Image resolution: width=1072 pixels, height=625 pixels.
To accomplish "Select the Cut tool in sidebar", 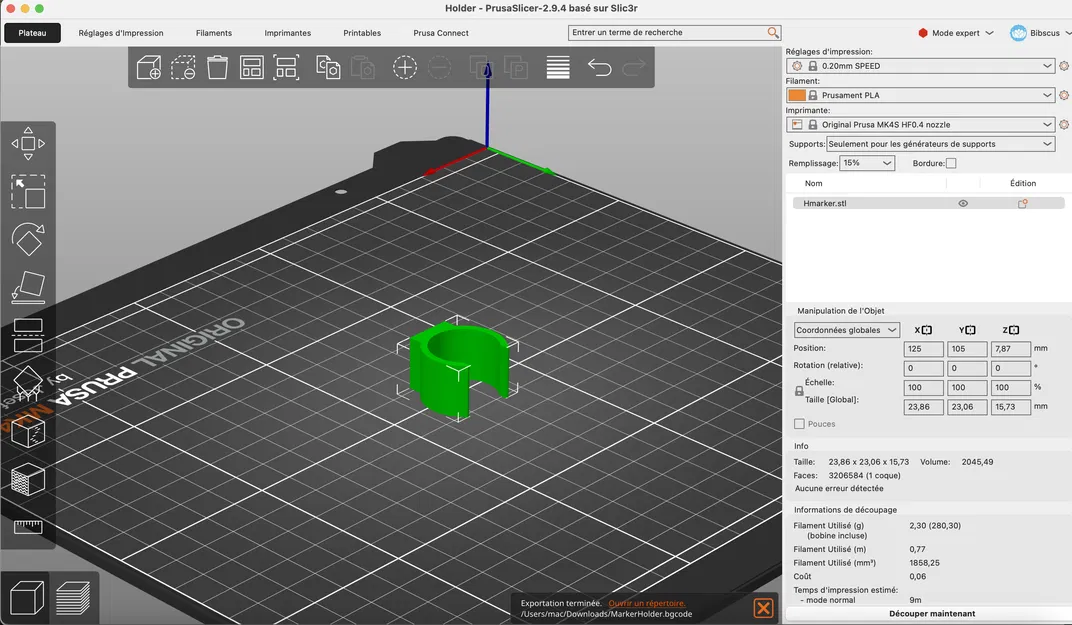I will [28, 335].
